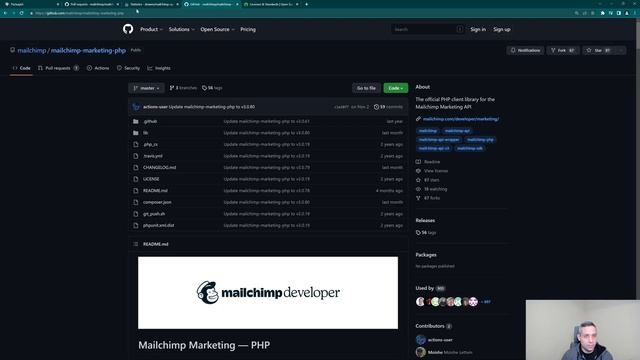
Task: Open the CHANGELOG.md file
Action: (160, 167)
